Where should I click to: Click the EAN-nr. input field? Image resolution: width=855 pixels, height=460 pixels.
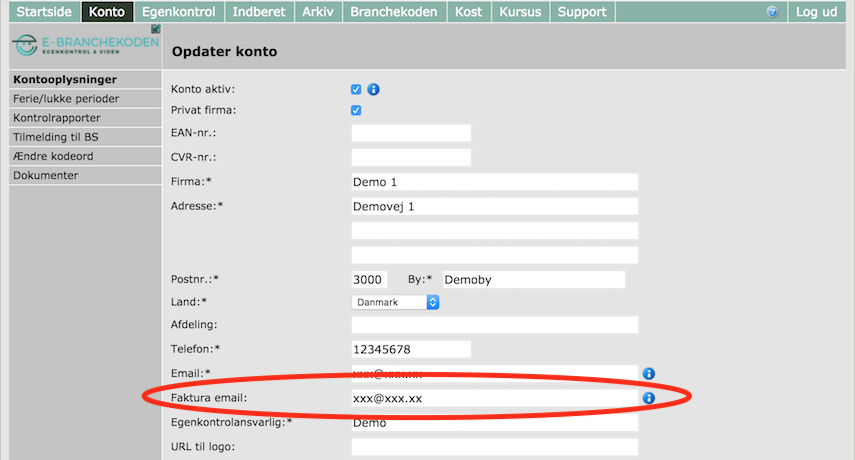(411, 133)
